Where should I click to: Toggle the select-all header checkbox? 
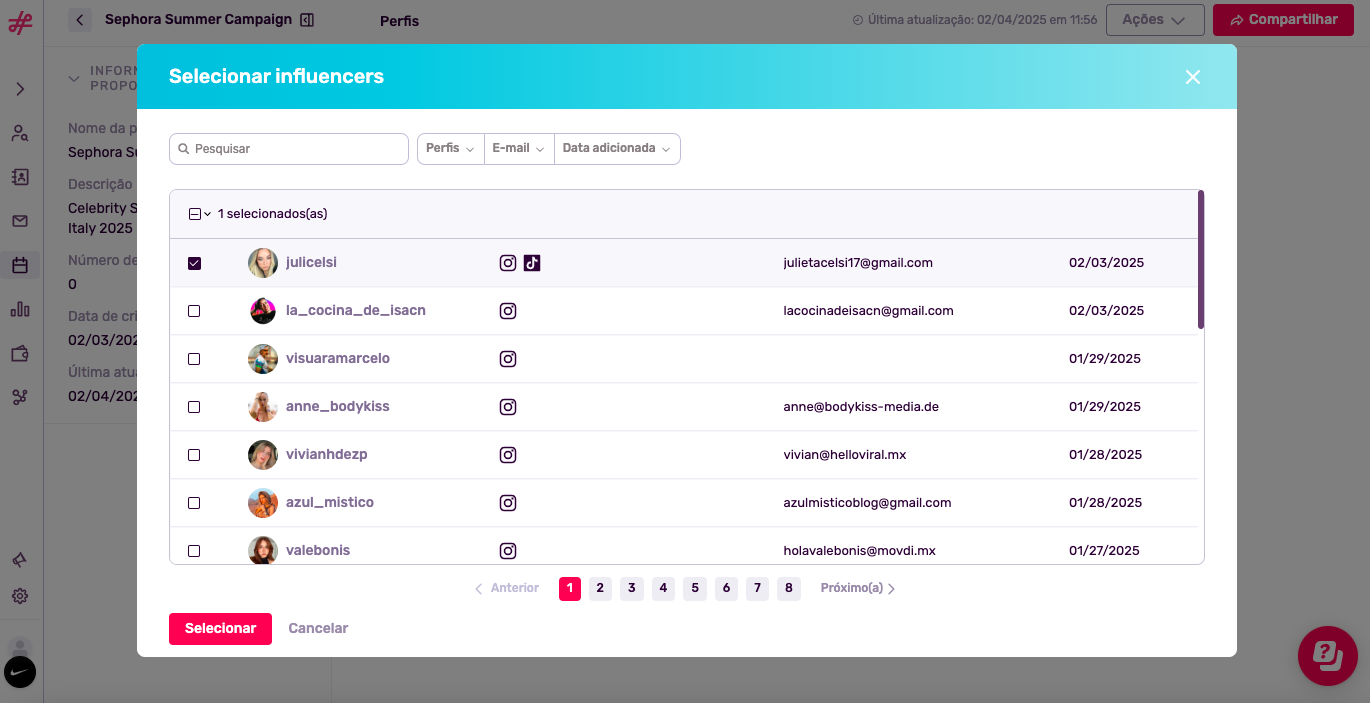coord(195,214)
